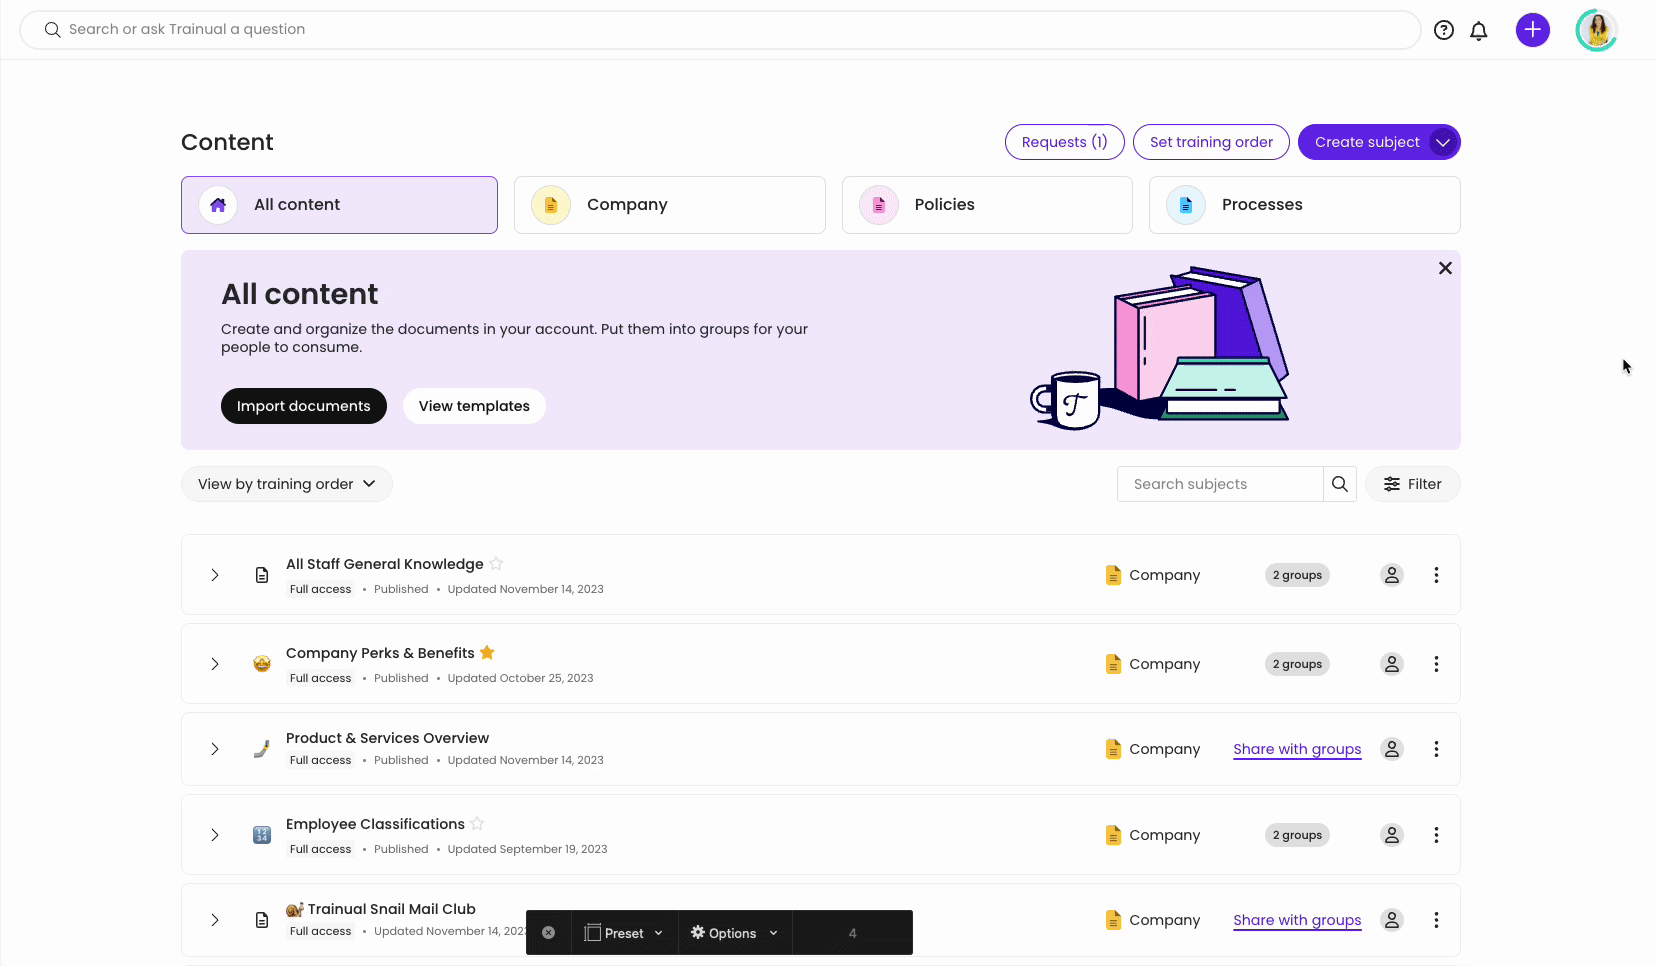1656x966 pixels.
Task: Open person icon for Company Perks & Benefits
Action: point(1391,664)
